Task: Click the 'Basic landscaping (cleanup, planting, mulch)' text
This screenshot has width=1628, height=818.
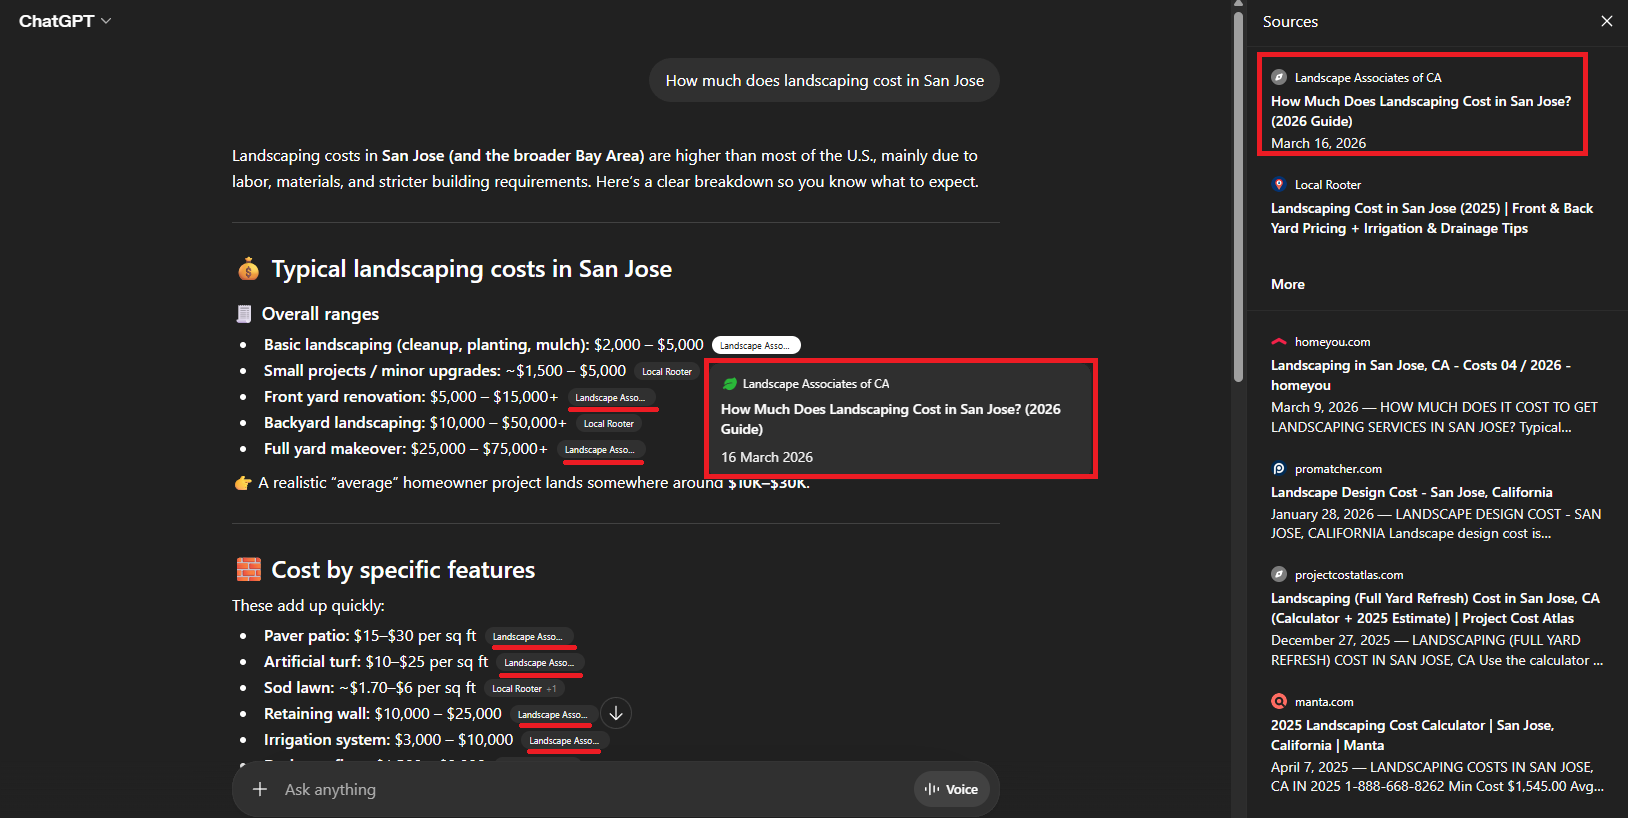Action: tap(425, 345)
